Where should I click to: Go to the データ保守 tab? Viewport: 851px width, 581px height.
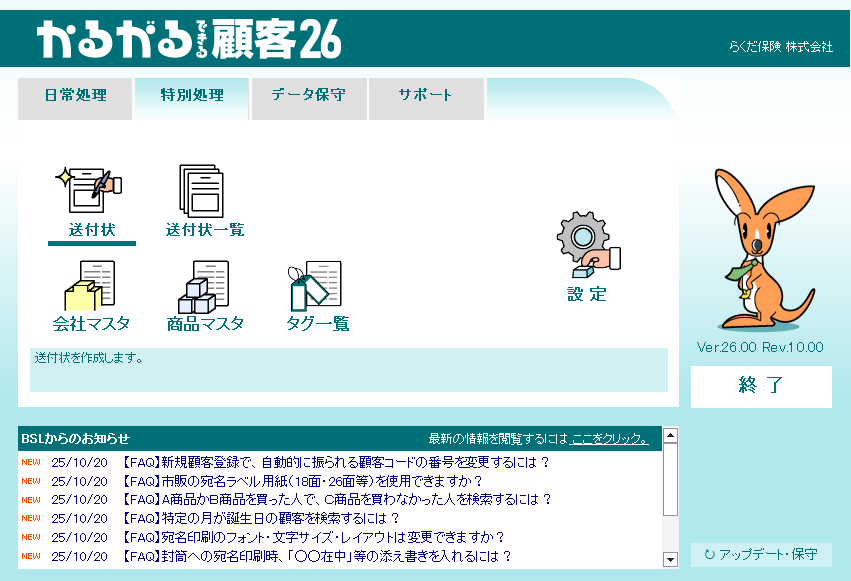pos(309,96)
